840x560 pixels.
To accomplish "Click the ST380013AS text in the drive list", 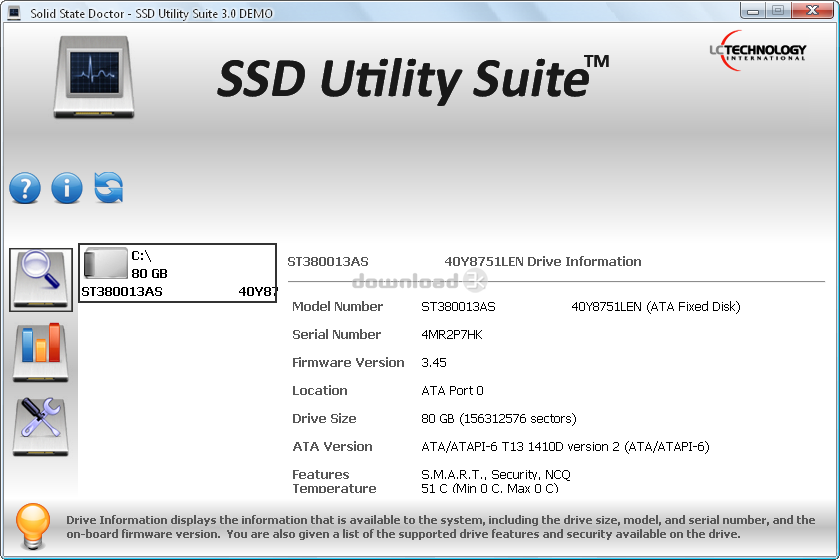I will pos(122,292).
